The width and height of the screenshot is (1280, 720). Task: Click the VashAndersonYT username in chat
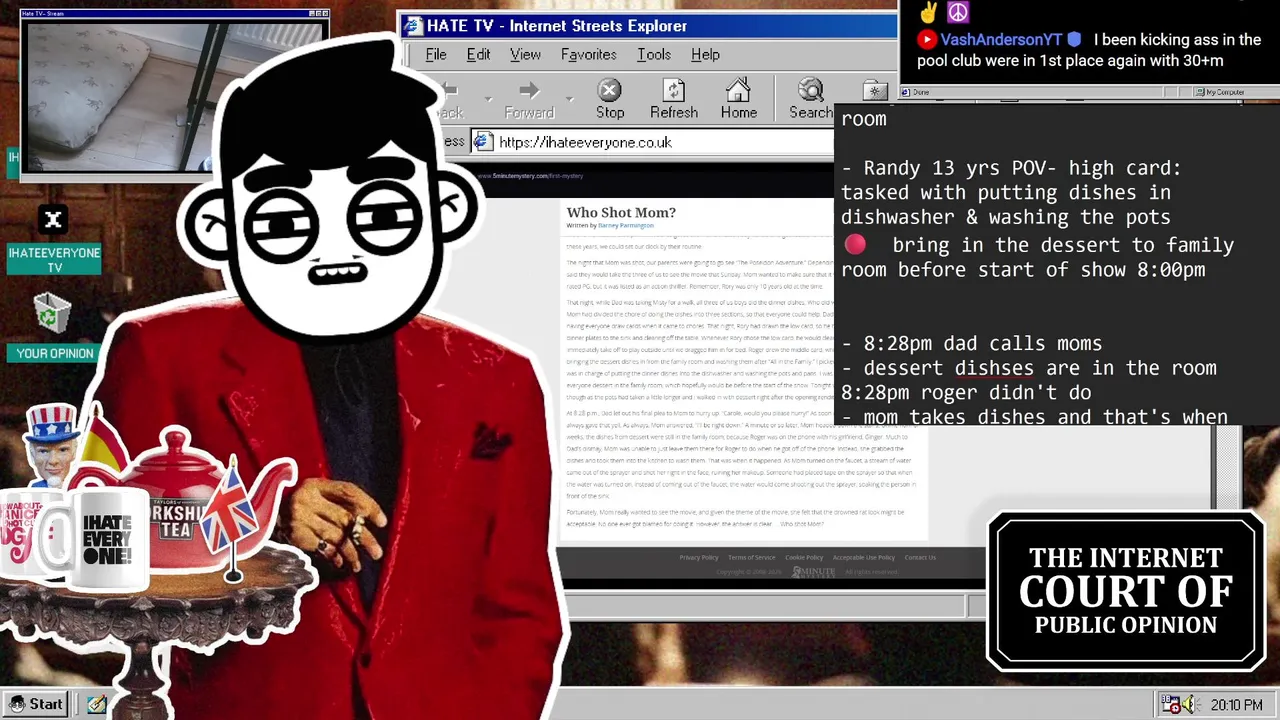[1001, 40]
